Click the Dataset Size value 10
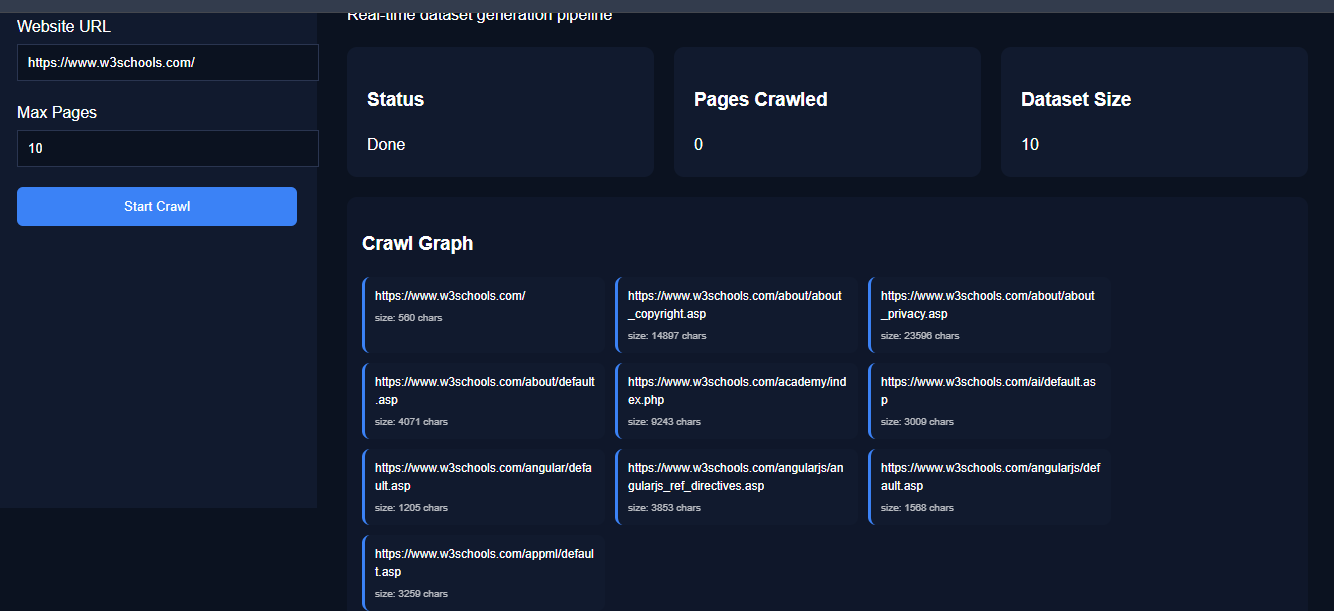This screenshot has height=614, width=1334. (1030, 144)
